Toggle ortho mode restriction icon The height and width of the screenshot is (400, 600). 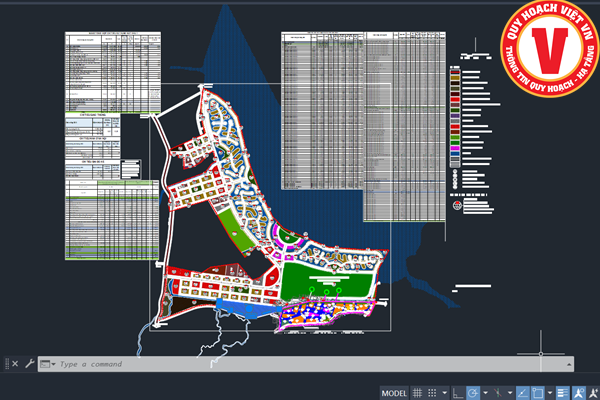(x=457, y=392)
